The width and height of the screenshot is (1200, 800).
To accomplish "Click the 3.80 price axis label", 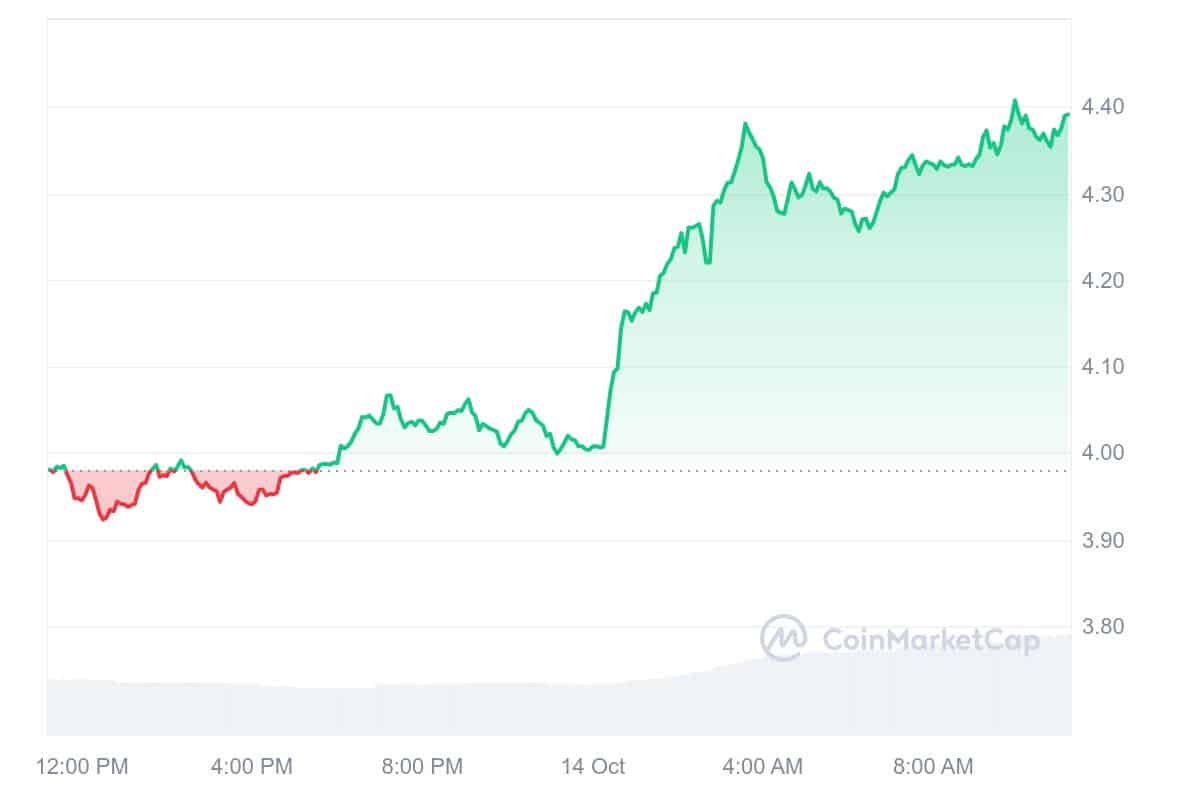I will point(1105,627).
